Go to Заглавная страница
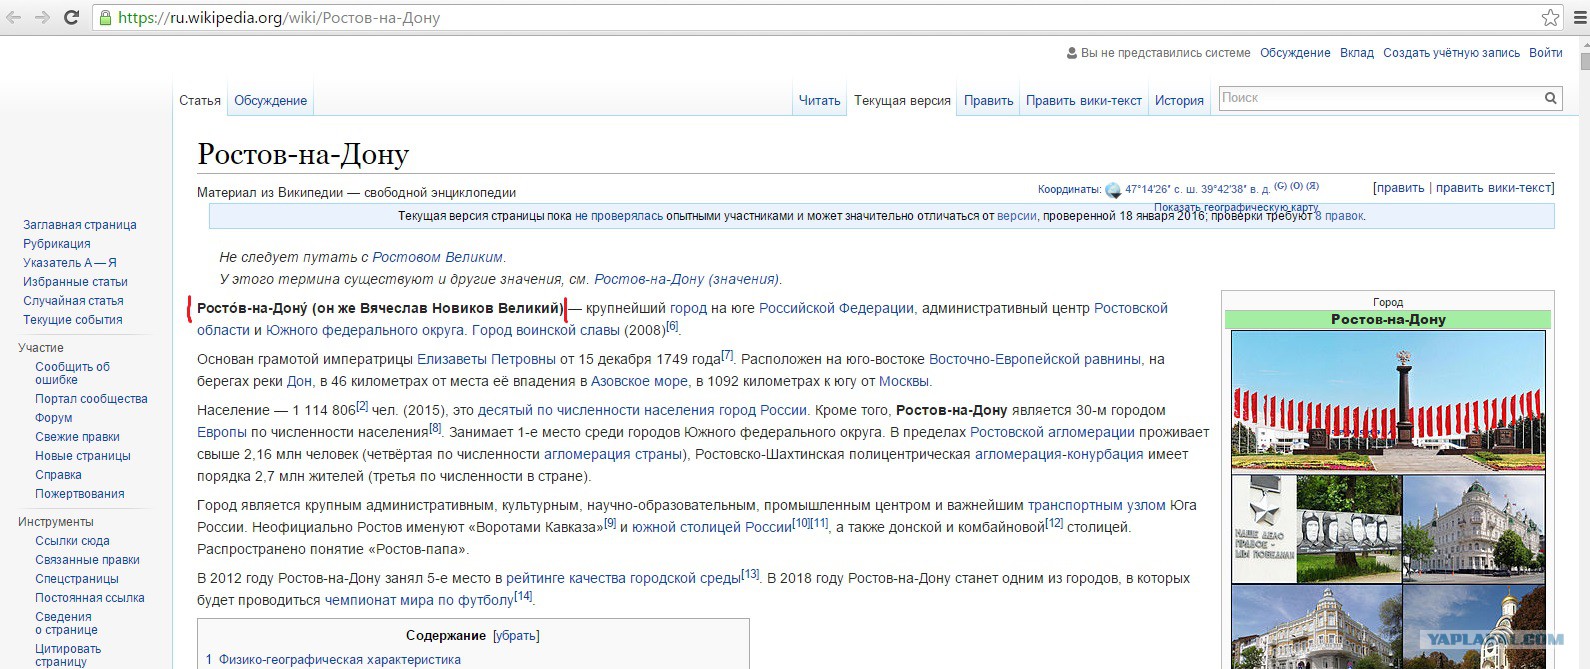This screenshot has width=1590, height=669. tap(80, 225)
